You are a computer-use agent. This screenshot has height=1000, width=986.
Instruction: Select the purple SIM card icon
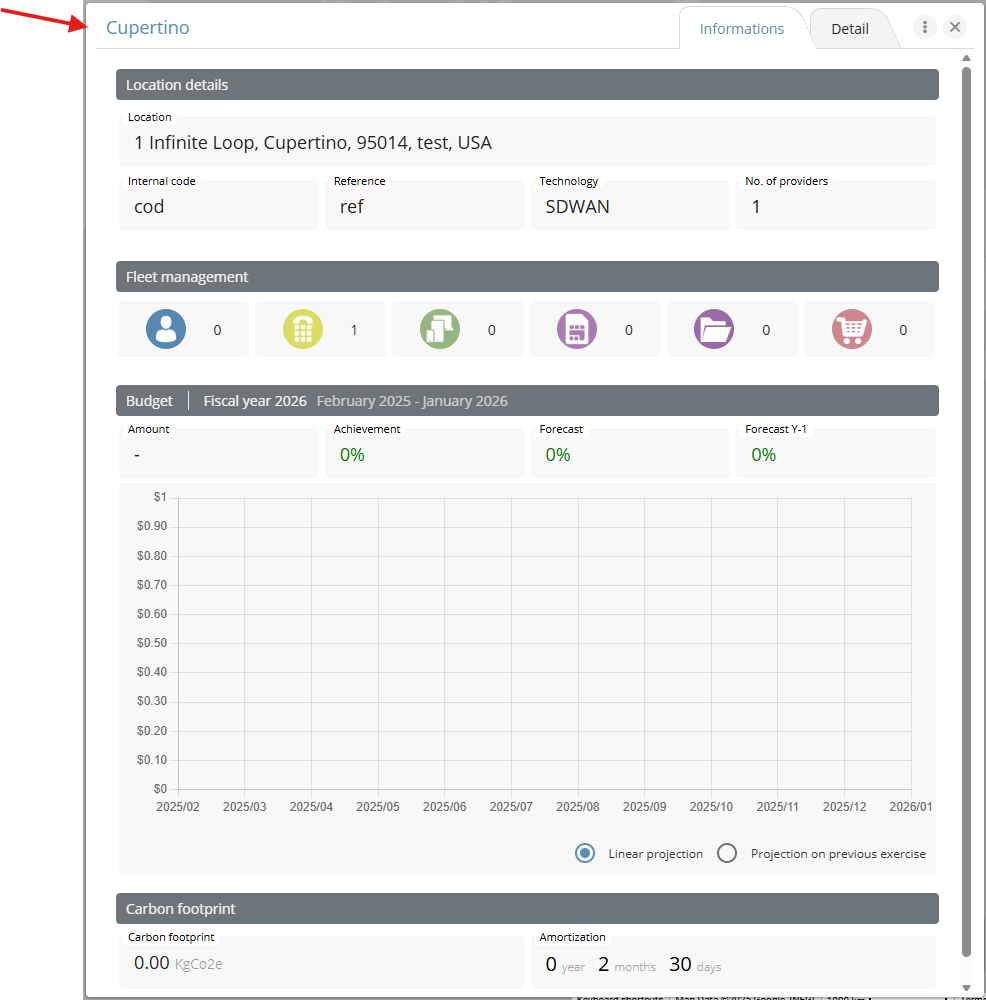[577, 329]
